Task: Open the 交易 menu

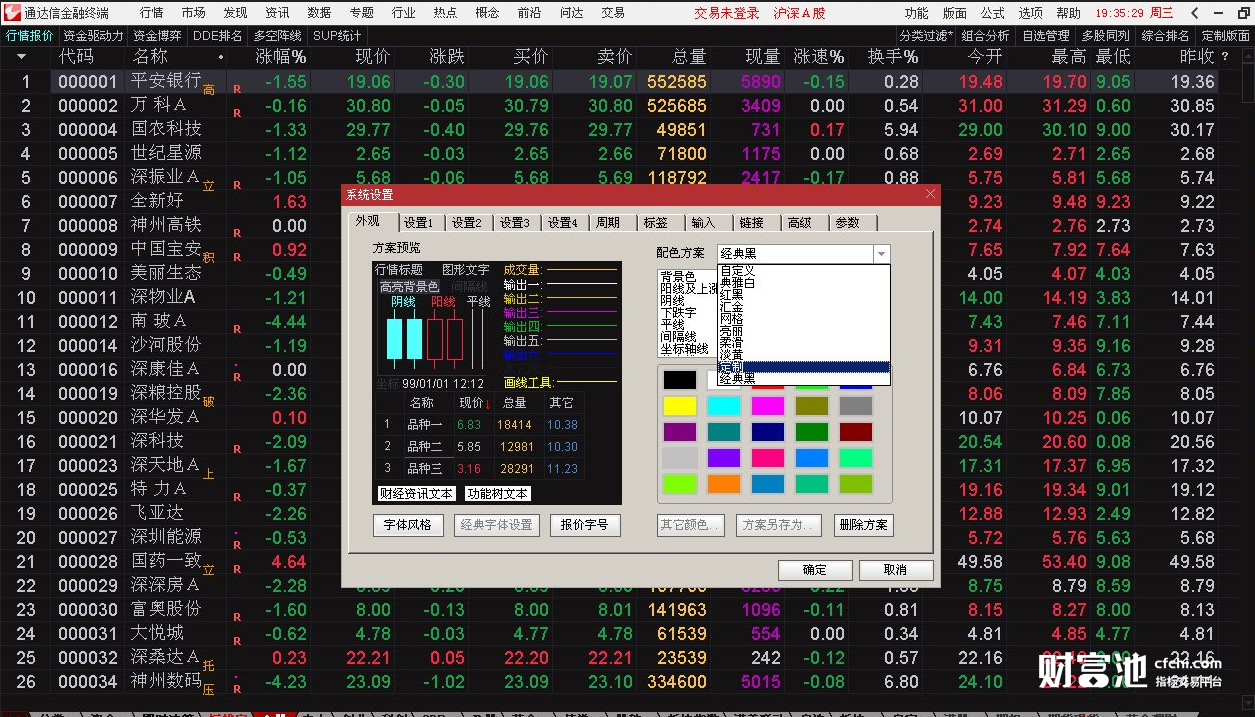Action: (x=613, y=13)
